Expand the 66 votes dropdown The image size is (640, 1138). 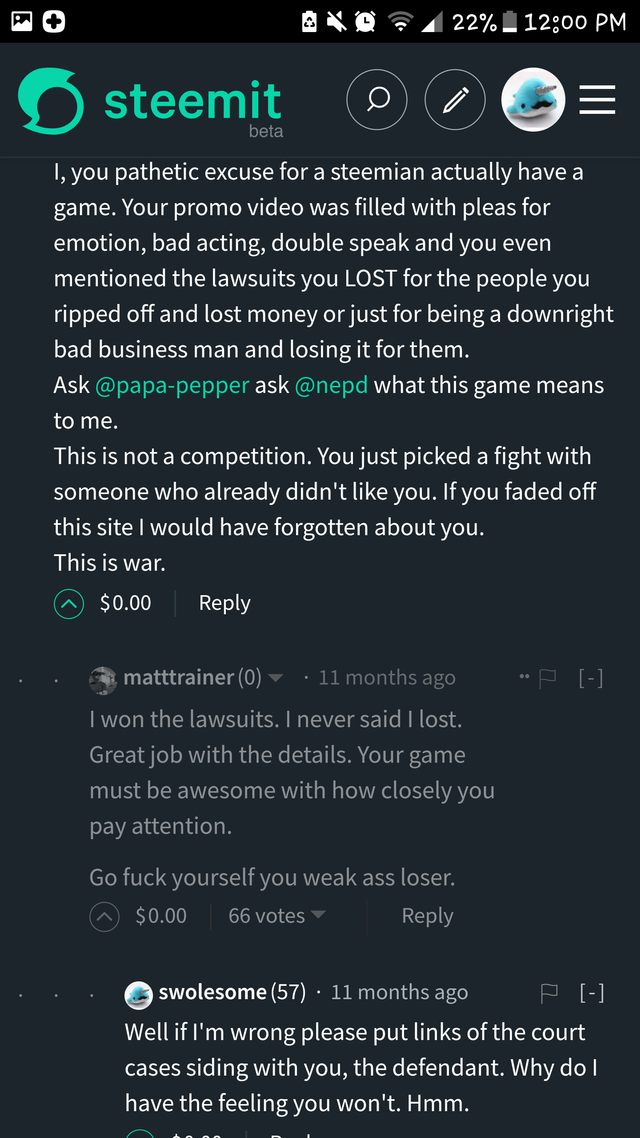coord(277,915)
